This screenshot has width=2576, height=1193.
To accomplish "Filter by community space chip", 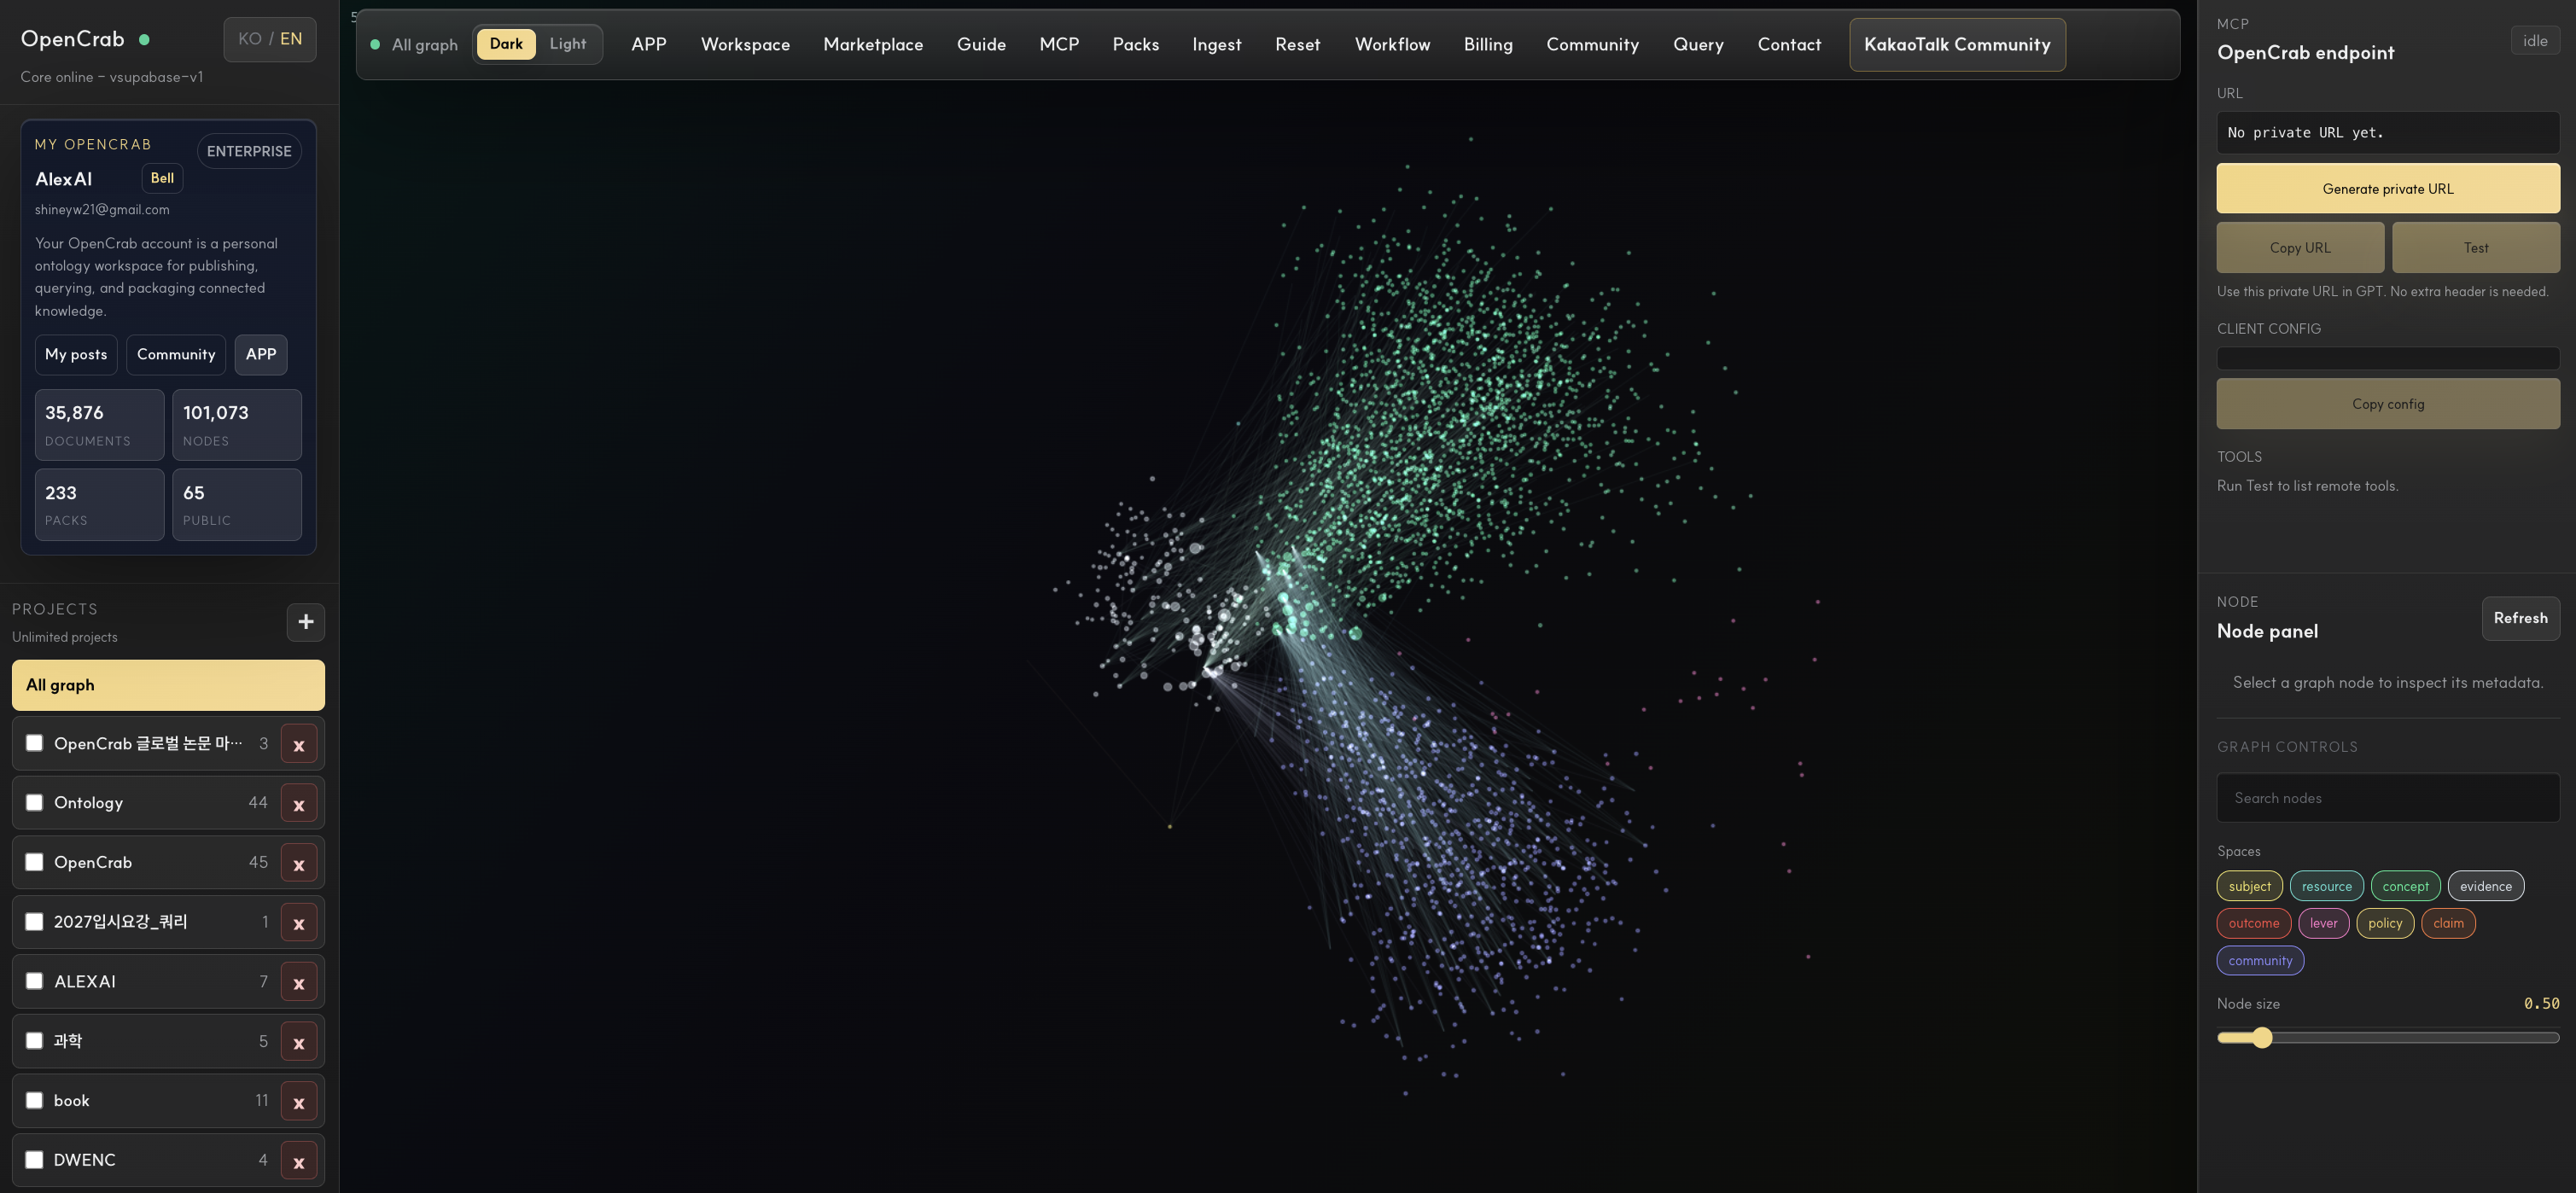I will coord(2260,960).
